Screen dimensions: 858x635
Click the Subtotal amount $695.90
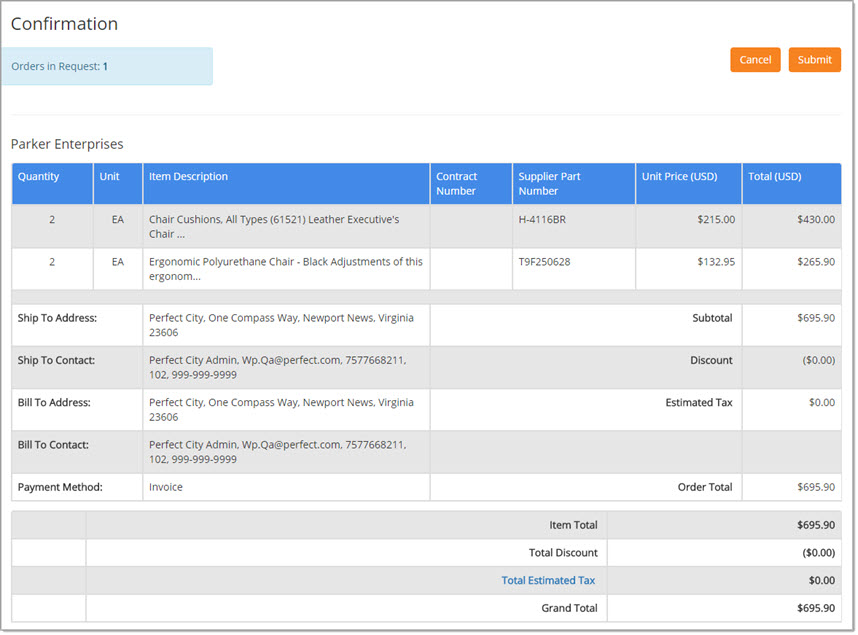(815, 318)
